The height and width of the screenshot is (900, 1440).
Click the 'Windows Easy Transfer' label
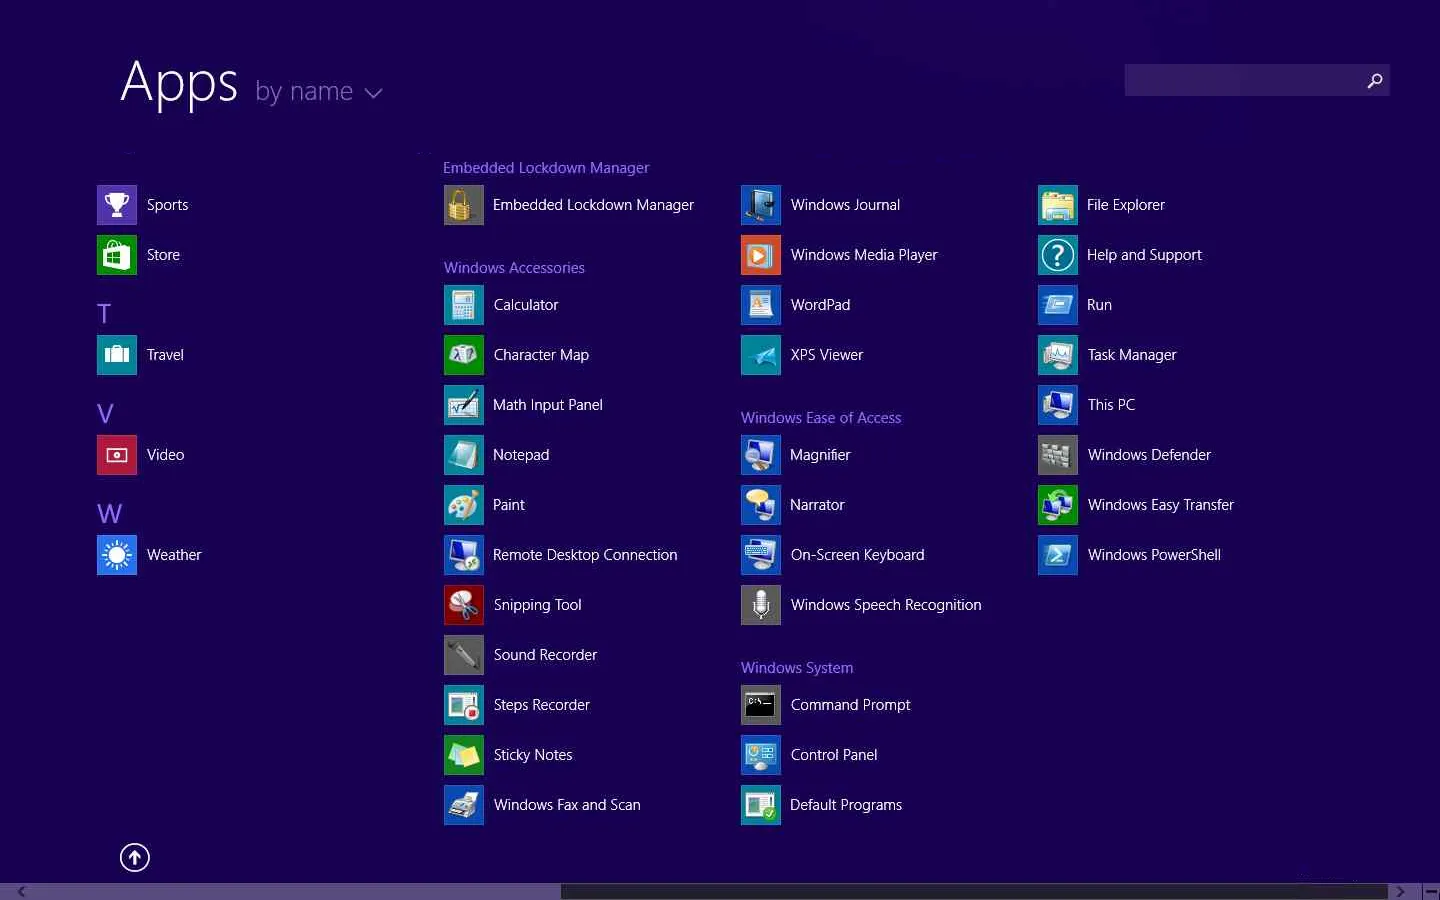1161,505
